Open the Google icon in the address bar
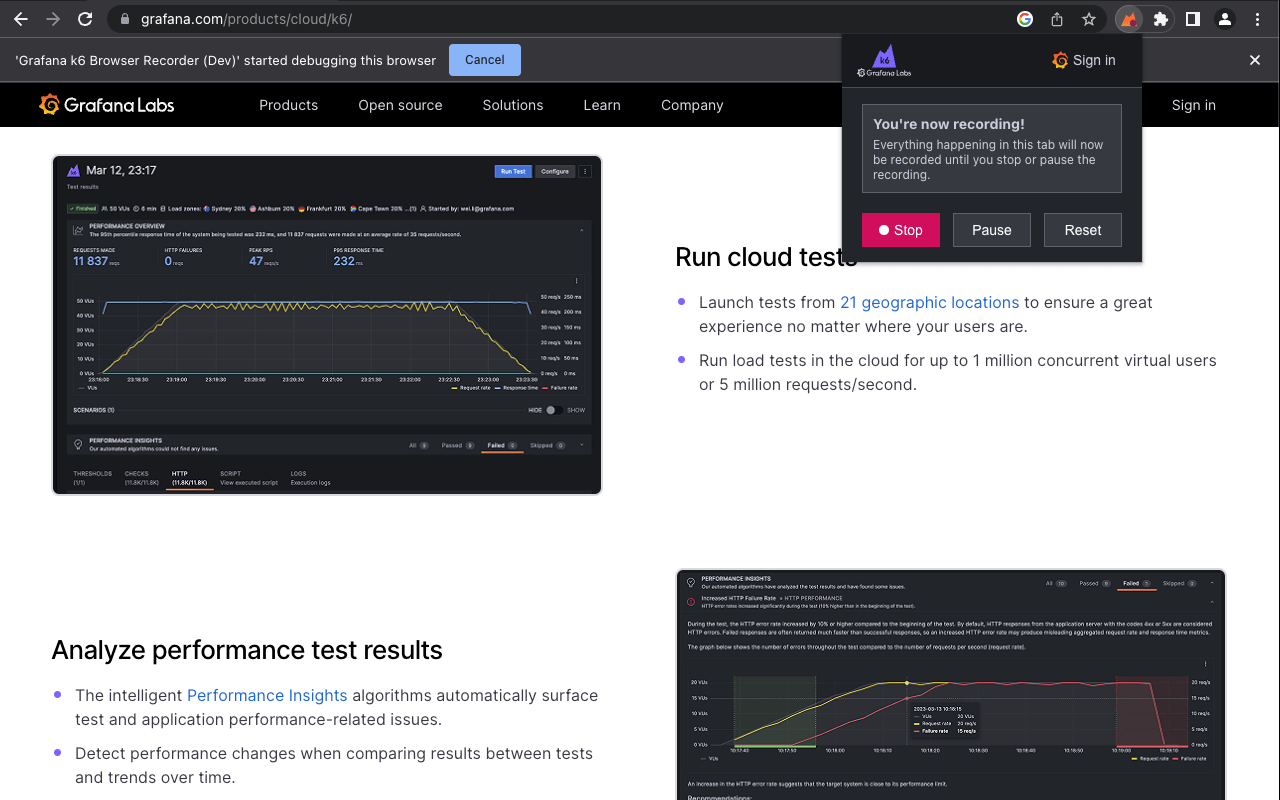The height and width of the screenshot is (800, 1280). (x=1025, y=19)
